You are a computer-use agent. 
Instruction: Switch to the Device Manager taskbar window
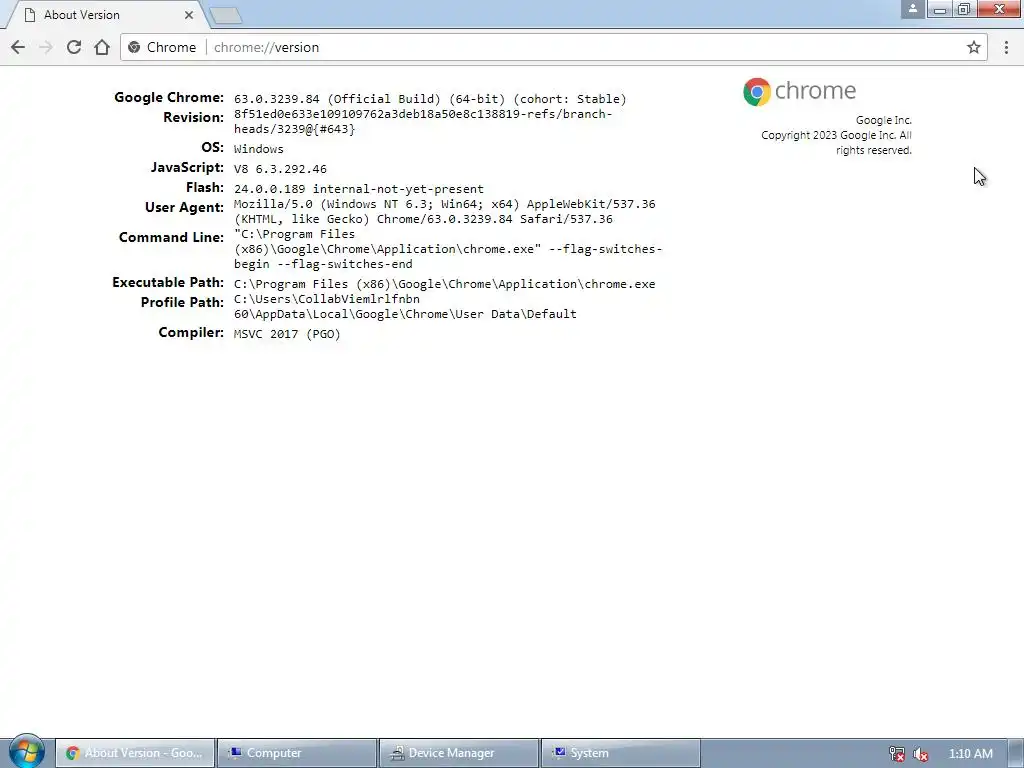point(459,753)
